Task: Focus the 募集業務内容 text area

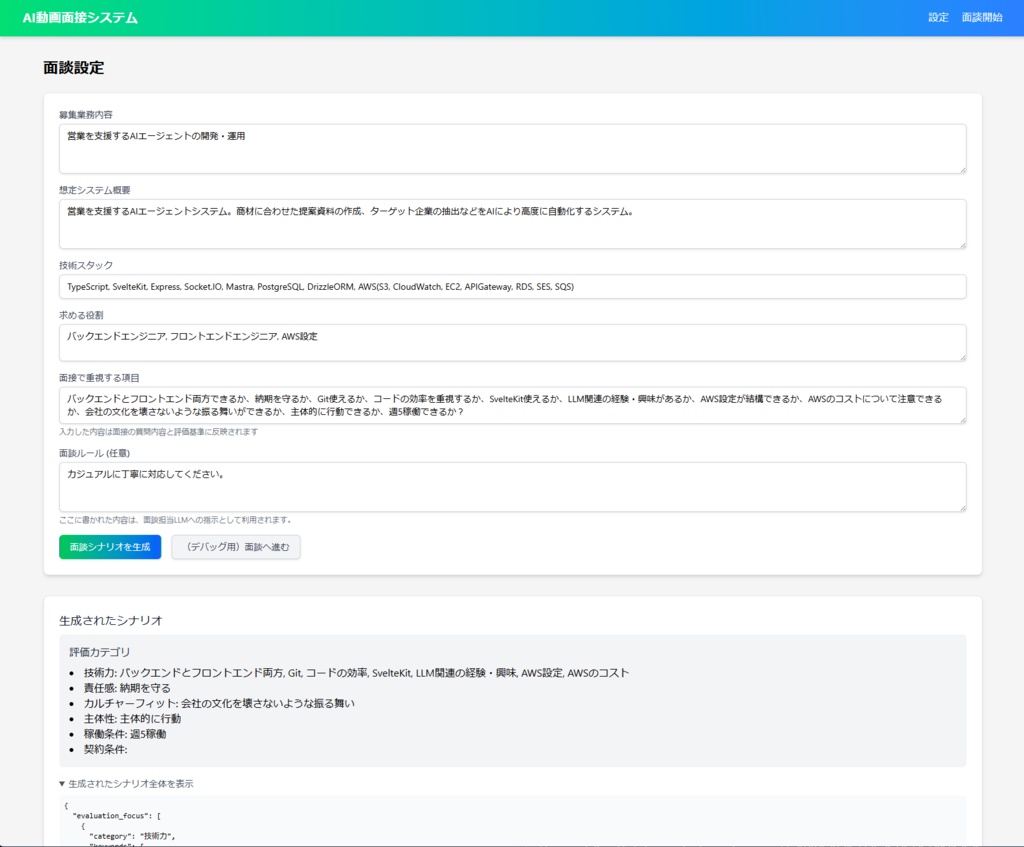Action: (x=512, y=149)
